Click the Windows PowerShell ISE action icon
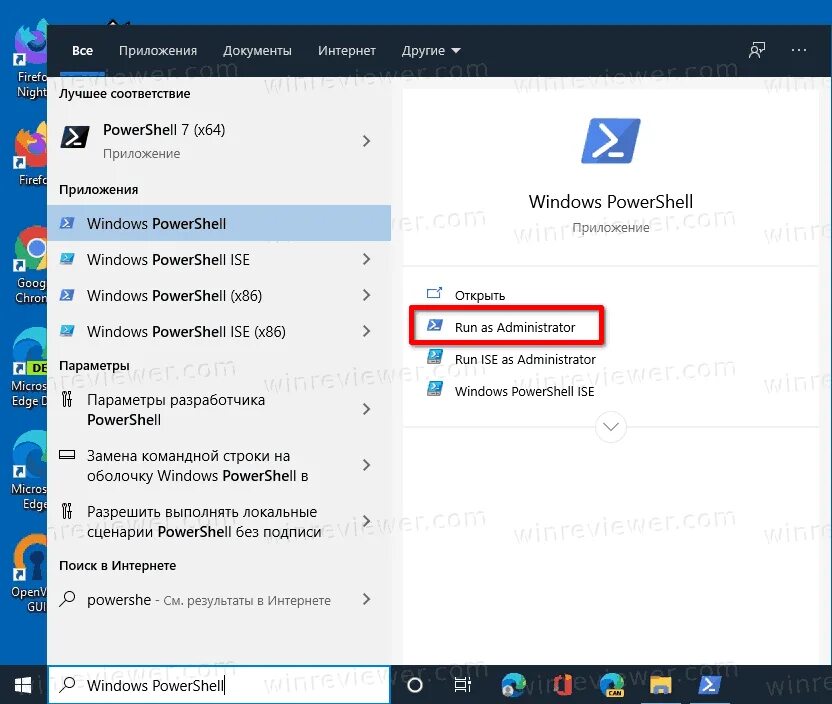 pos(435,389)
